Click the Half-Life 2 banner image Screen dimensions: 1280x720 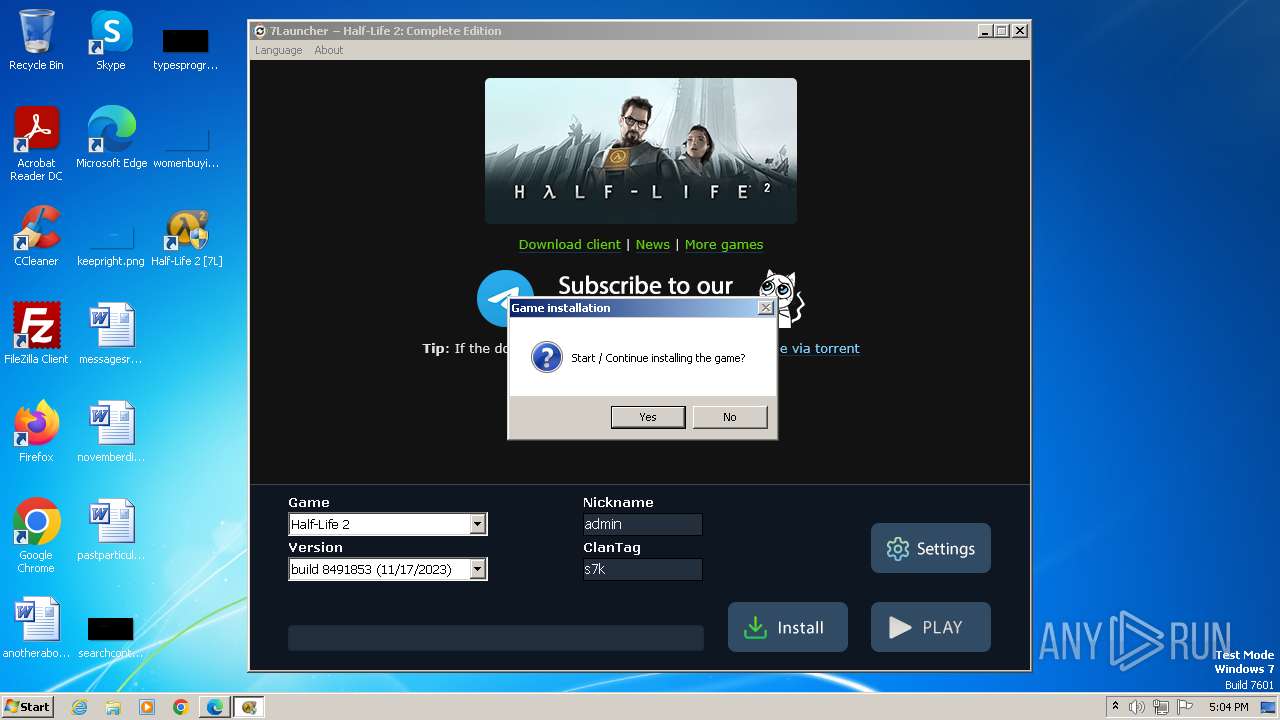tap(641, 151)
